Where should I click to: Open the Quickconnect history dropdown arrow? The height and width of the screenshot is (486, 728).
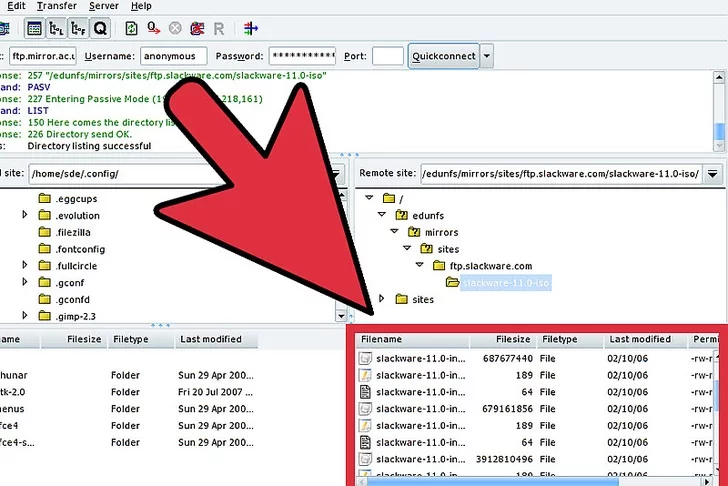click(x=487, y=56)
